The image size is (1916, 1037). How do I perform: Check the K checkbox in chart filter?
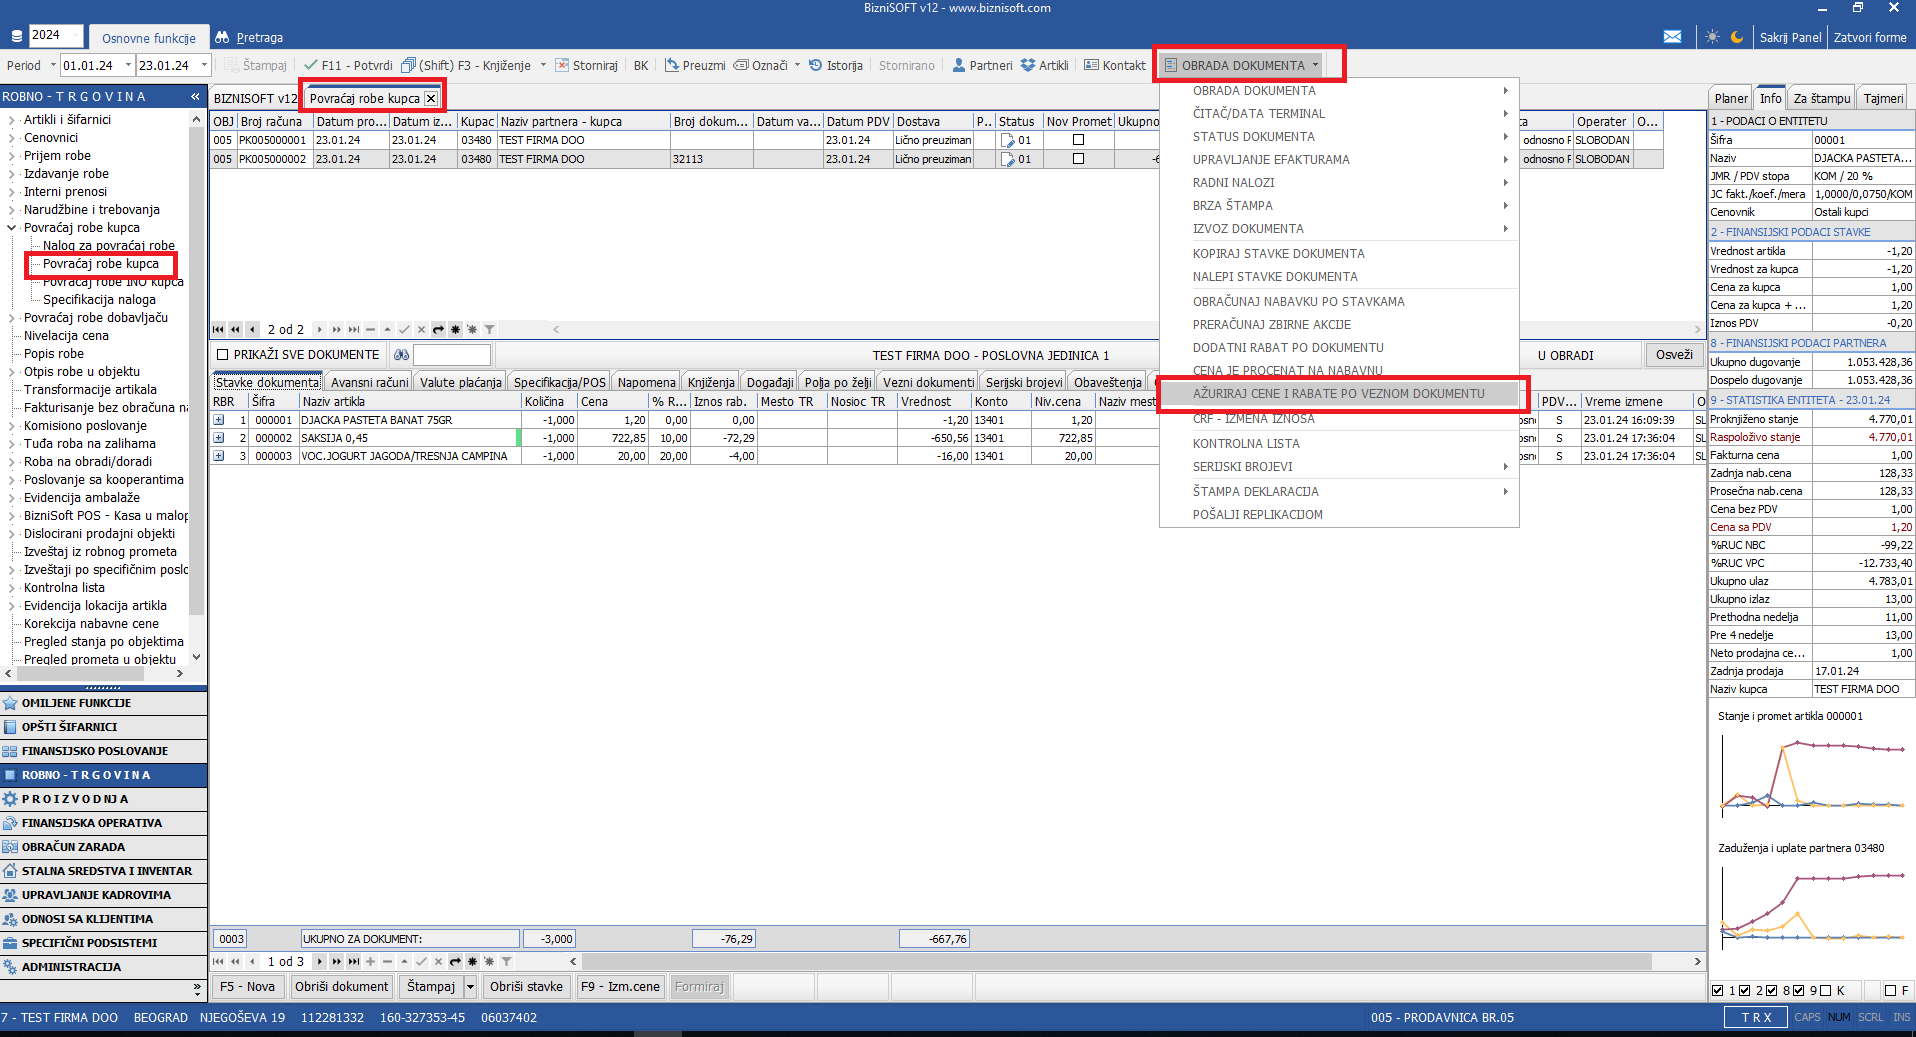[1825, 990]
